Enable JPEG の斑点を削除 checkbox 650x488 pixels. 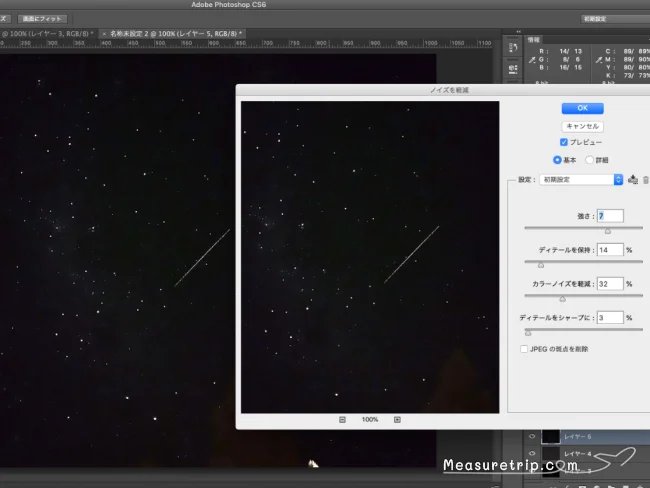pyautogui.click(x=524, y=349)
